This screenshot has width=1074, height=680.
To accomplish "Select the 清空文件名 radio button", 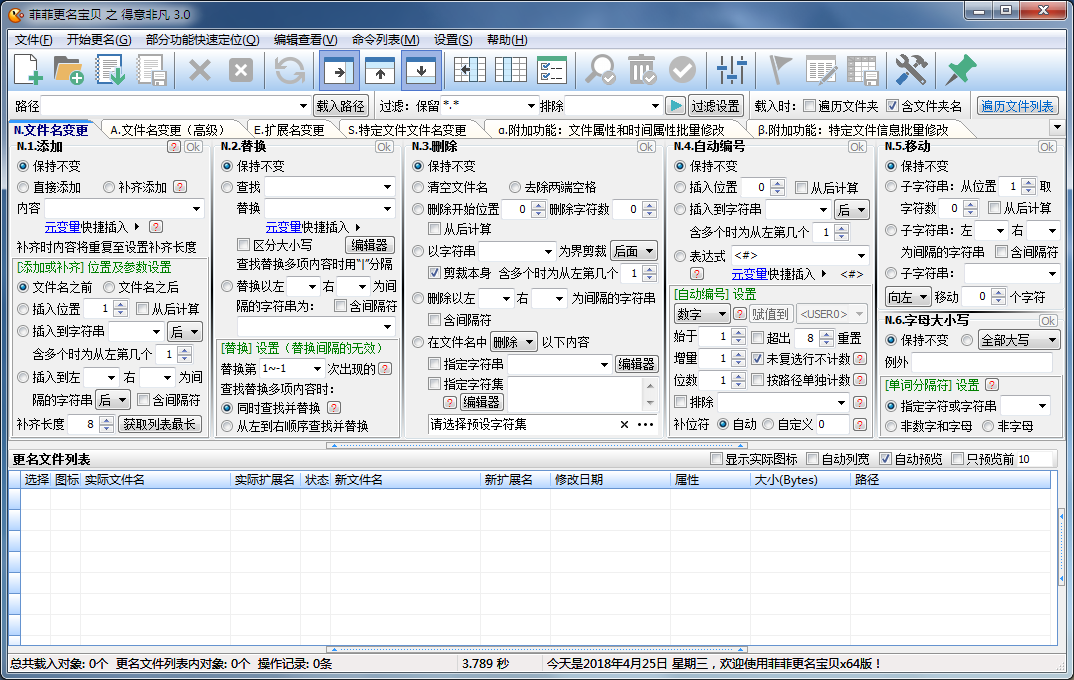I will tap(419, 187).
